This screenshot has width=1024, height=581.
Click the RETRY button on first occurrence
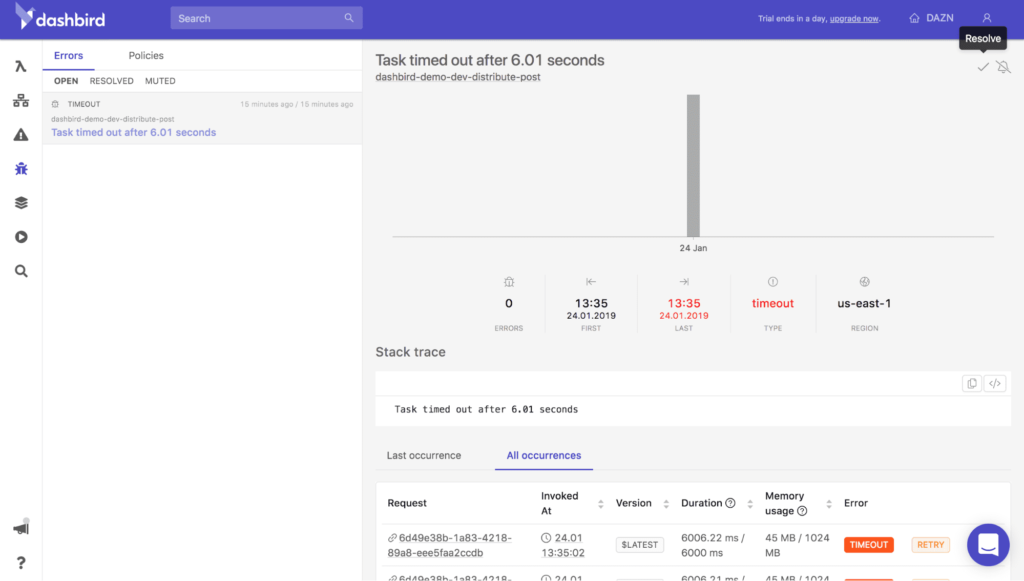930,544
